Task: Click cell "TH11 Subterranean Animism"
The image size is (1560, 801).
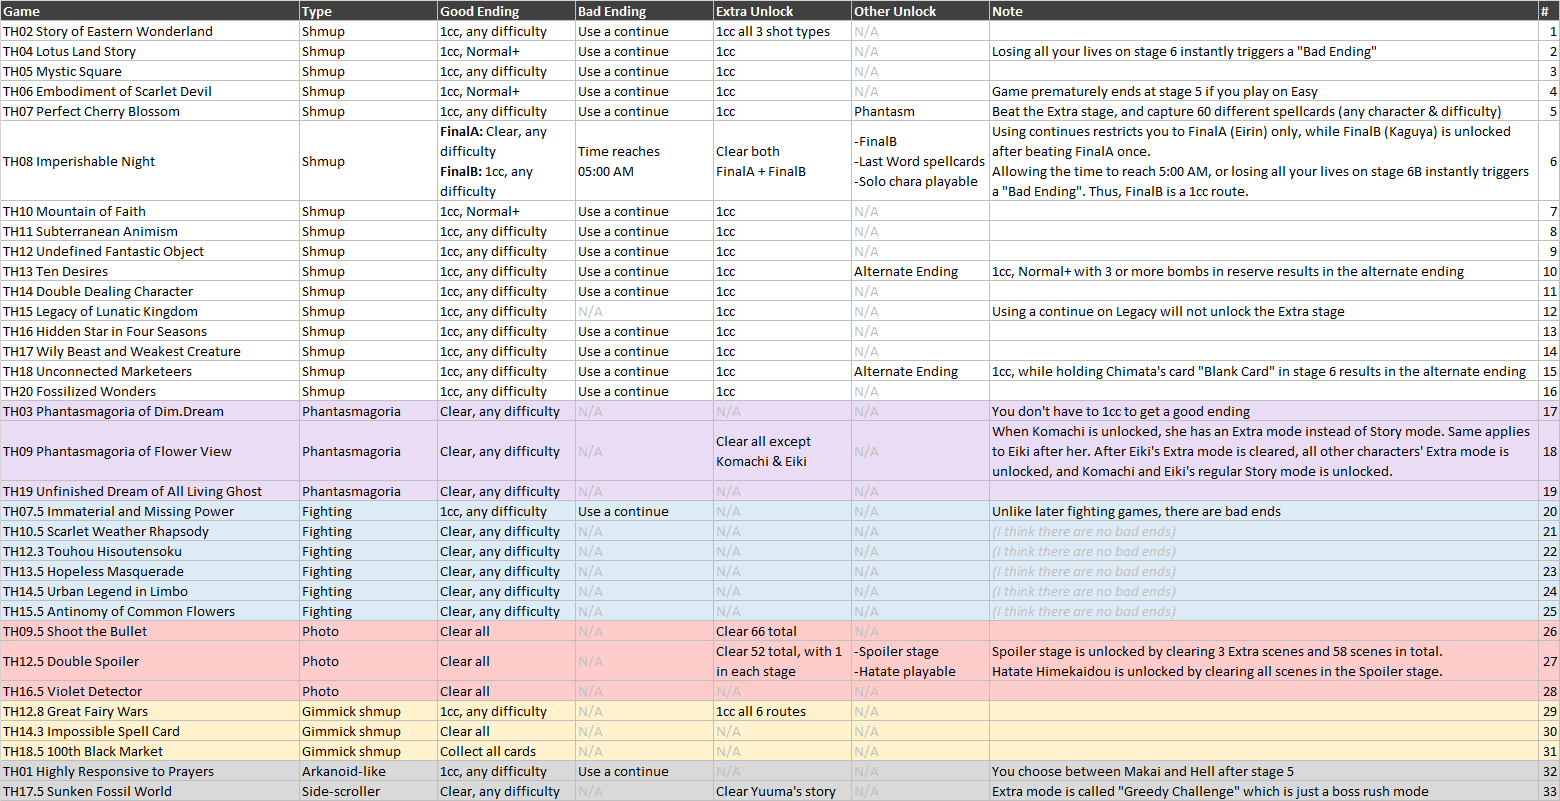Action: point(150,231)
